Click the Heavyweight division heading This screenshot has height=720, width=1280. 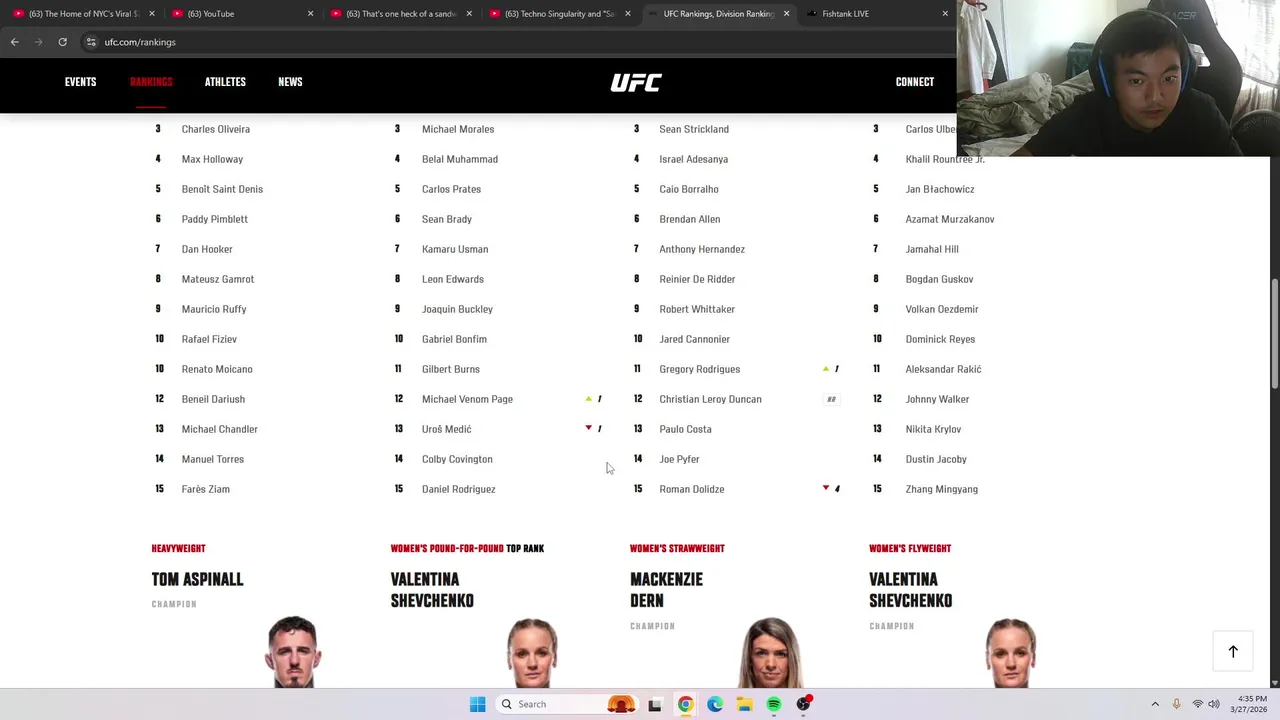[178, 548]
